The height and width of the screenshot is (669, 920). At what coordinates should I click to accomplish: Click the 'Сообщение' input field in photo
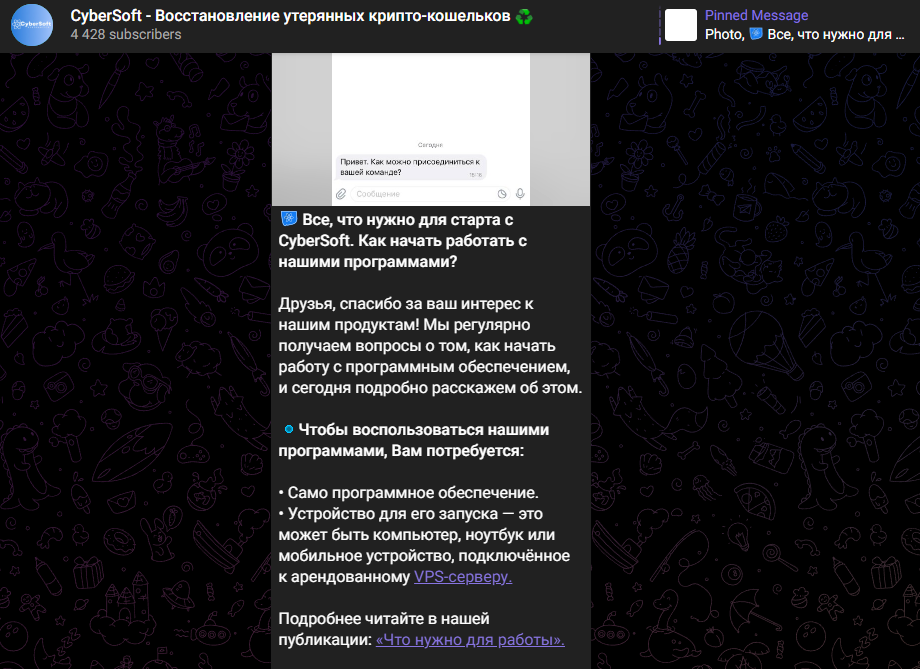click(x=430, y=194)
